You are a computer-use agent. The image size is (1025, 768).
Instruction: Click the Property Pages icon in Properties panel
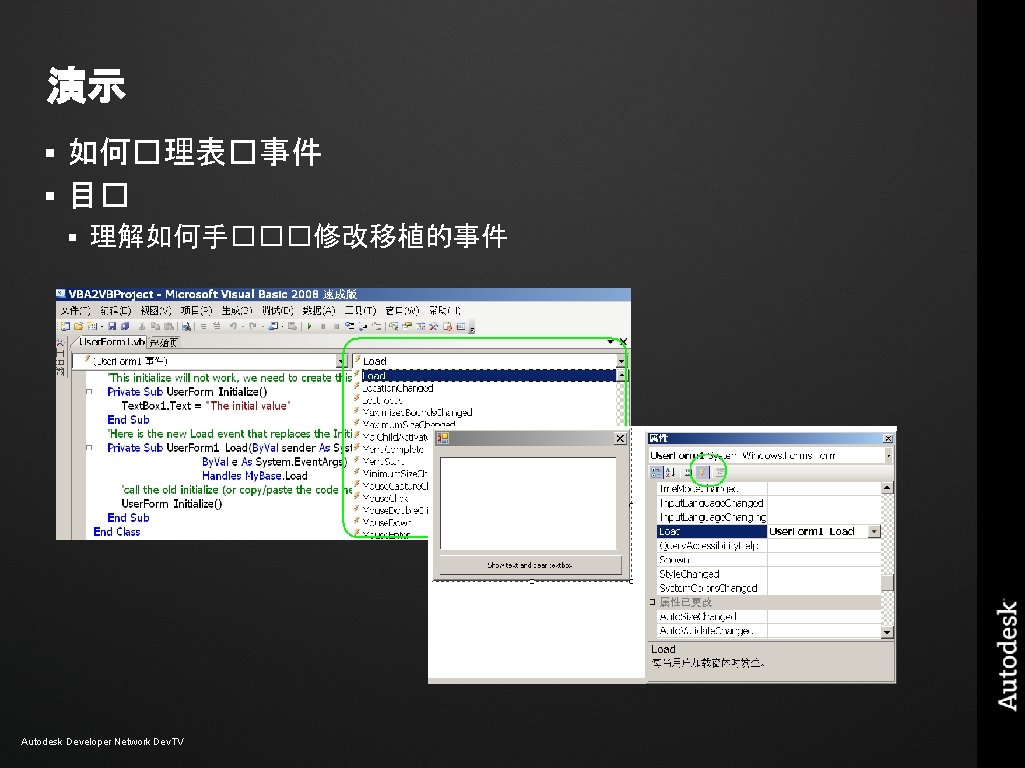tap(719, 472)
